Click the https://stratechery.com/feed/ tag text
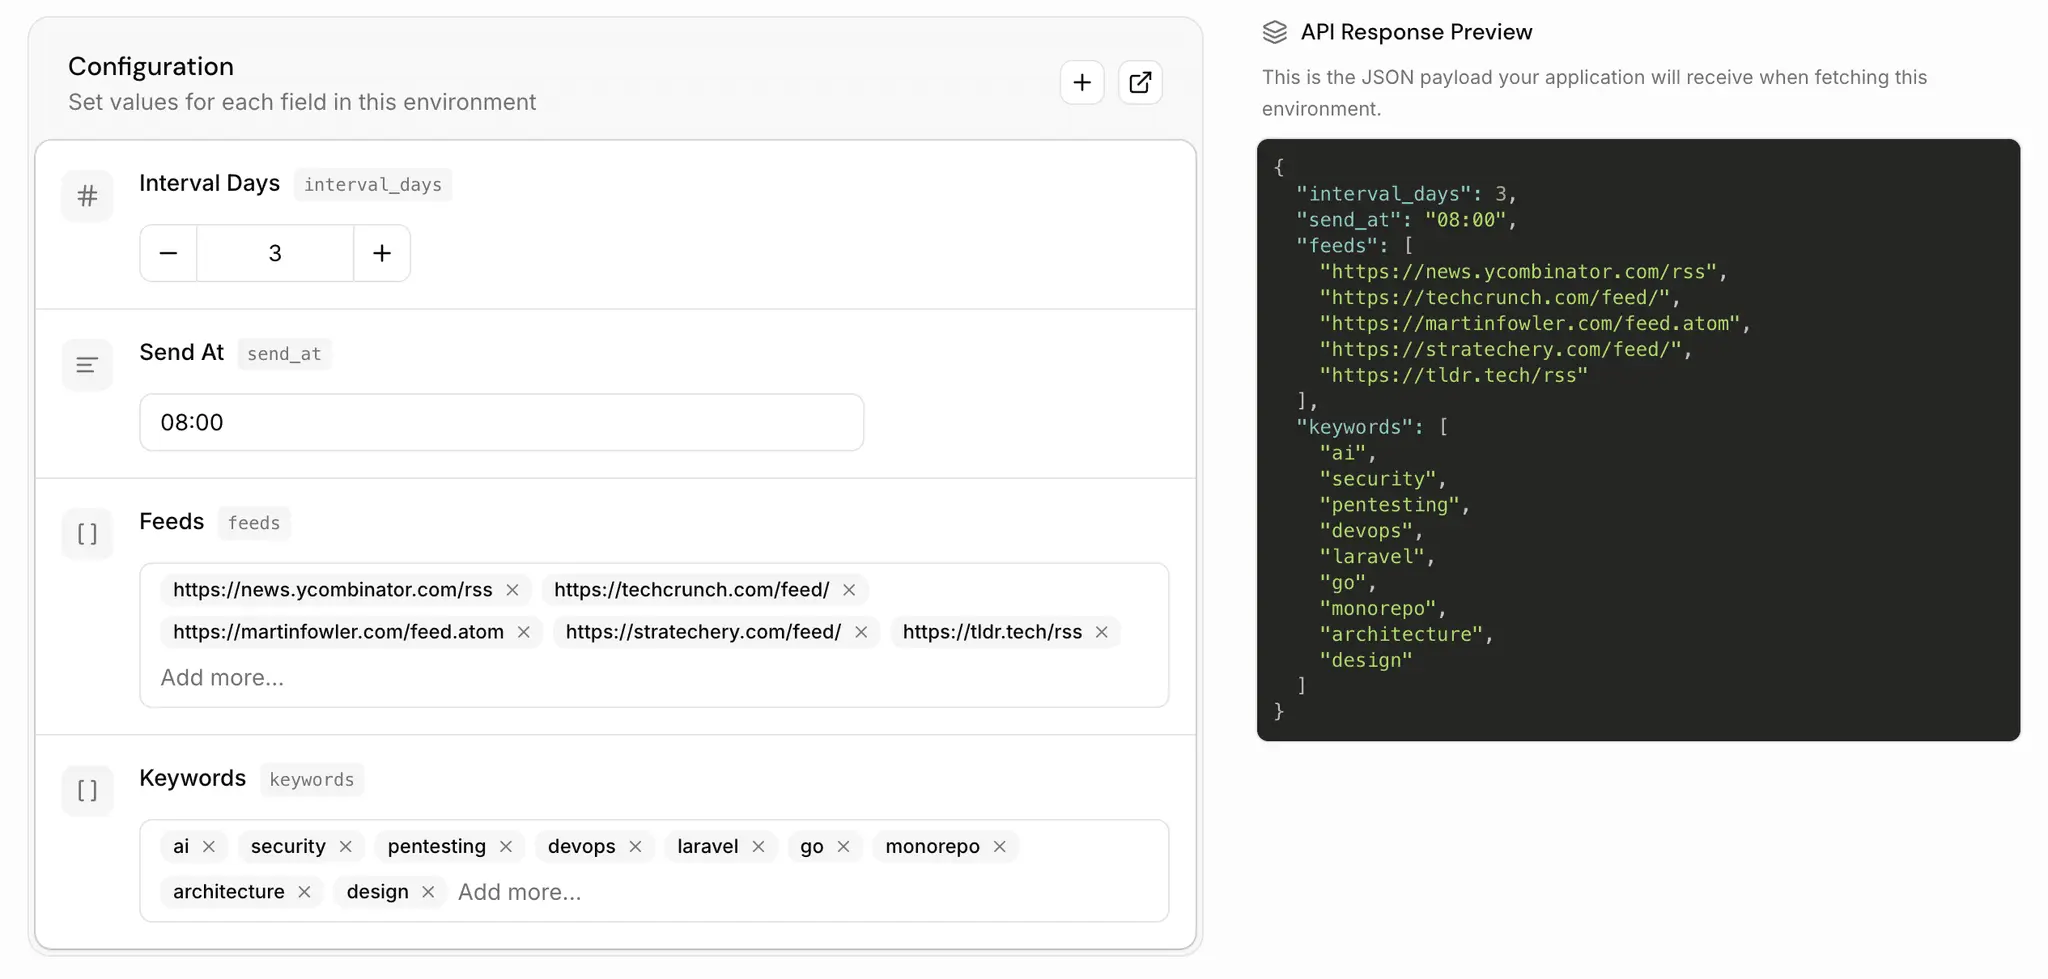The image size is (2048, 979). click(703, 632)
